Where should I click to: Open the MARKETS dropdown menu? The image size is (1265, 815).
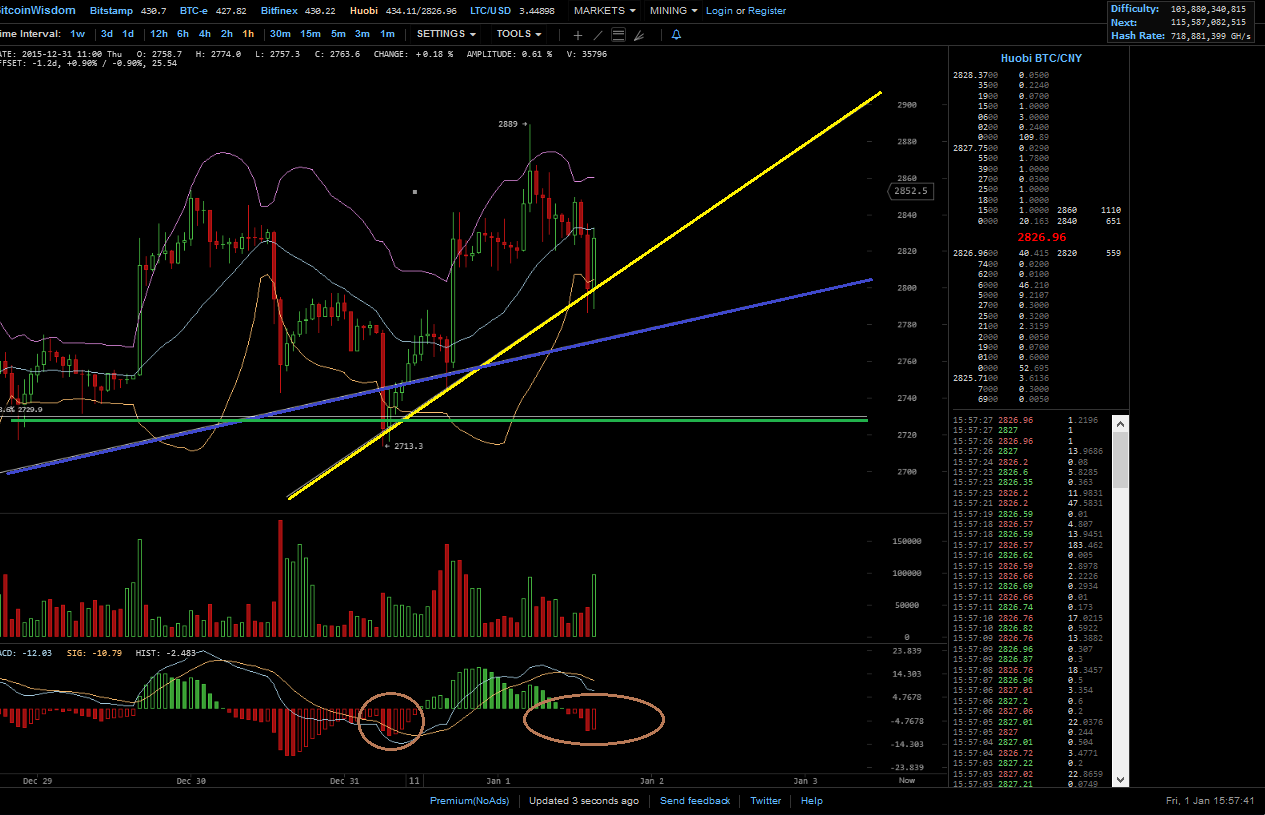[605, 11]
